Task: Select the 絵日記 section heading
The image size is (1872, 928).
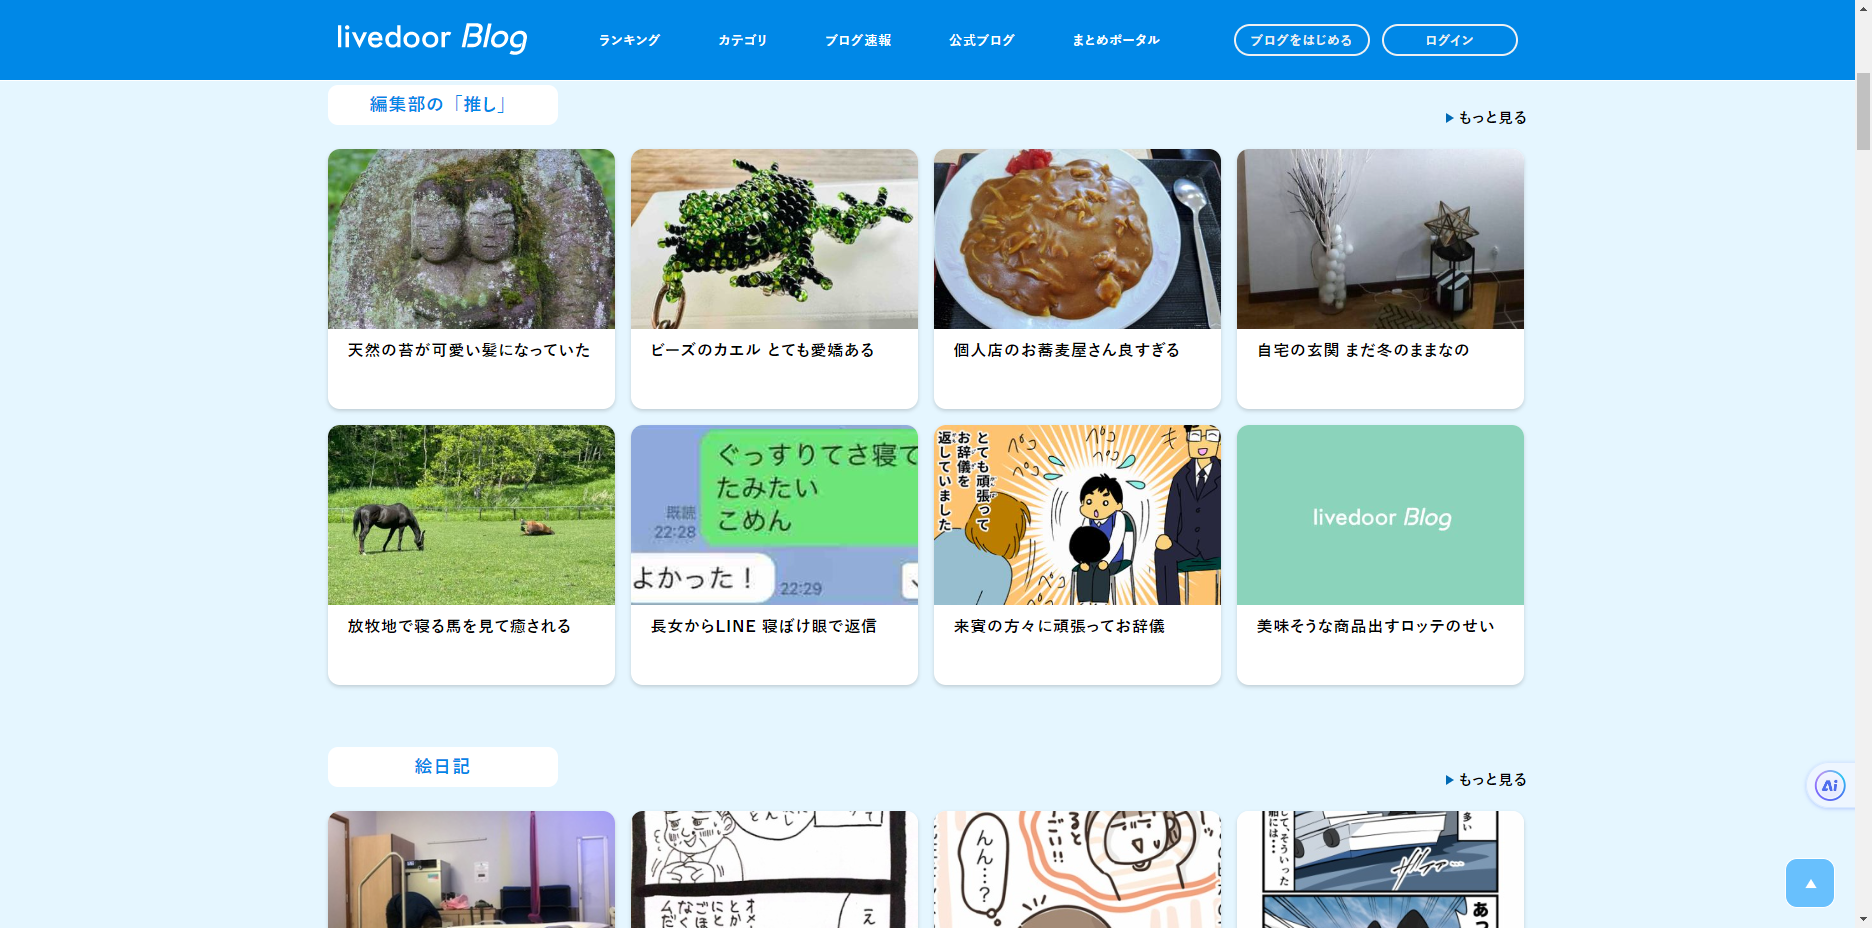Action: click(443, 767)
